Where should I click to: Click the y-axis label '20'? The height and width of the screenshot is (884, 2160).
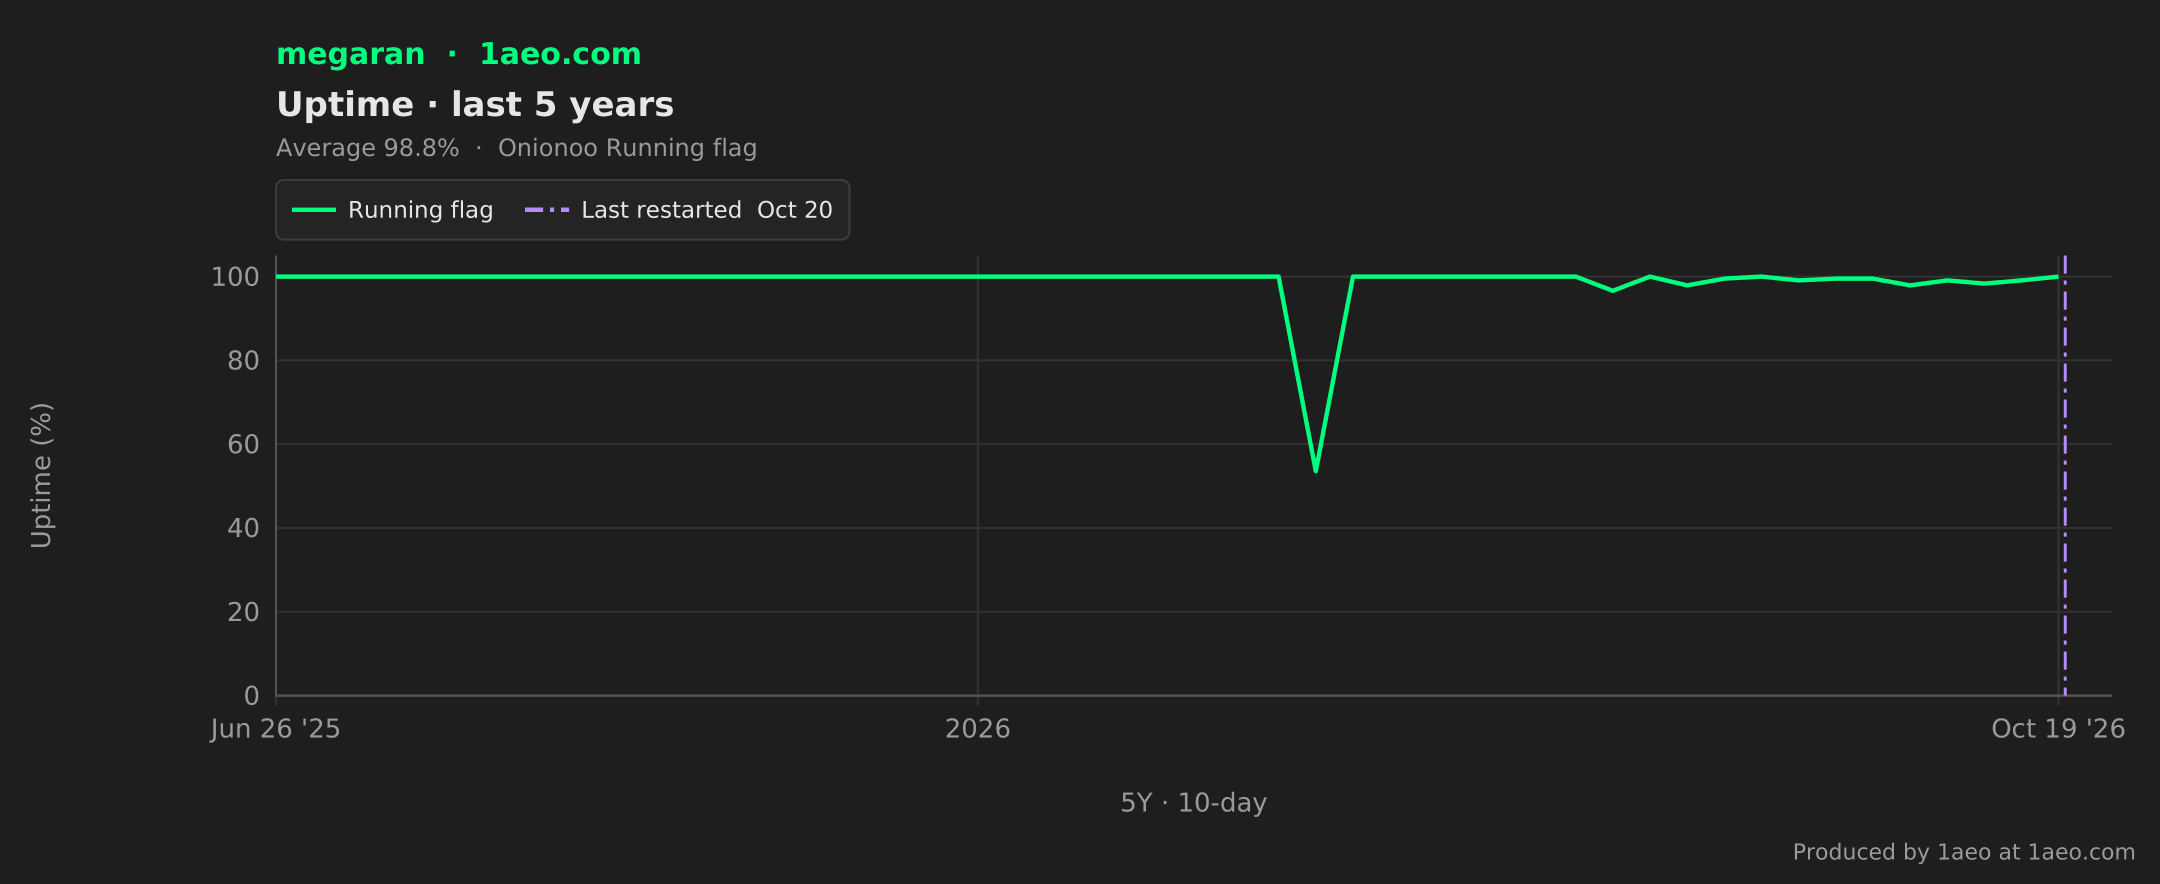243,612
